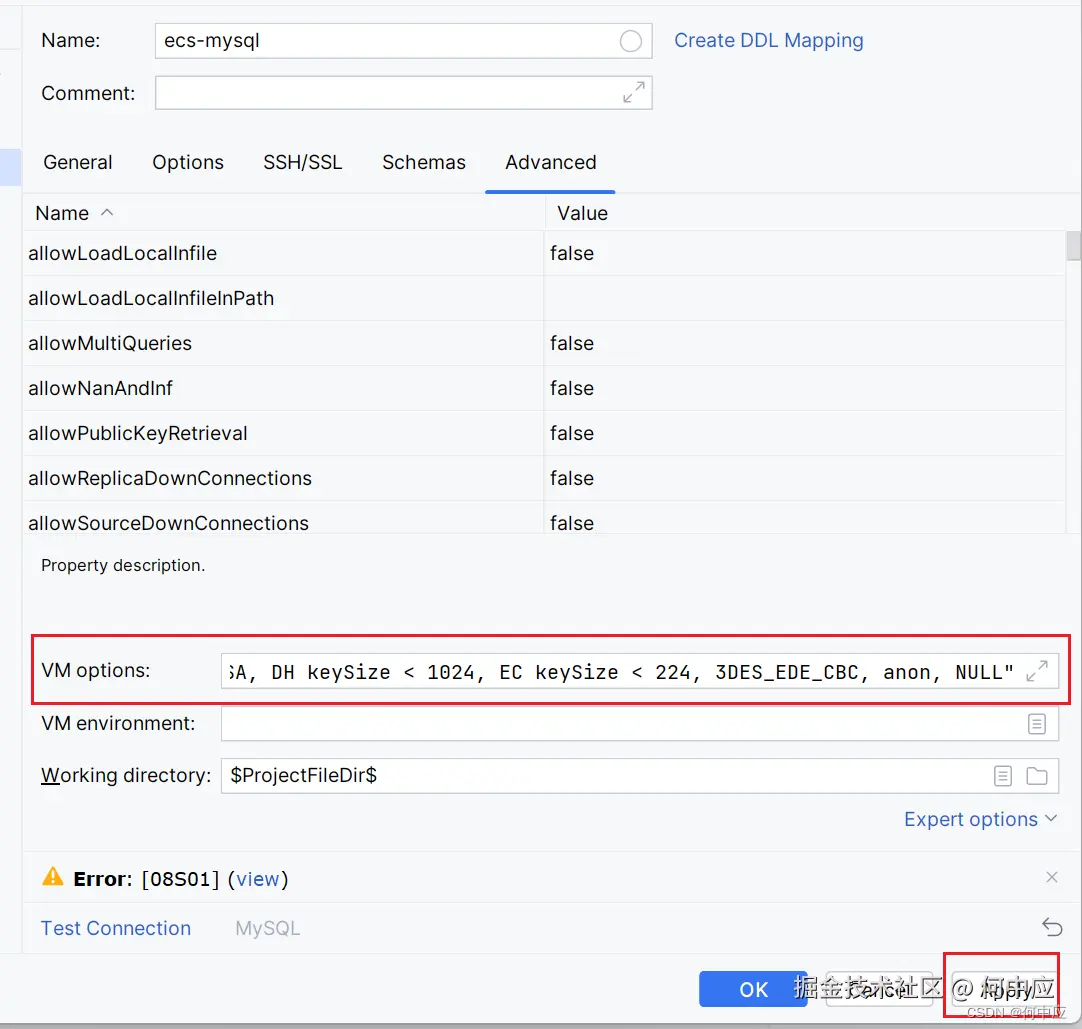
Task: Click the properties table scrollbar thumb
Action: (x=1073, y=246)
